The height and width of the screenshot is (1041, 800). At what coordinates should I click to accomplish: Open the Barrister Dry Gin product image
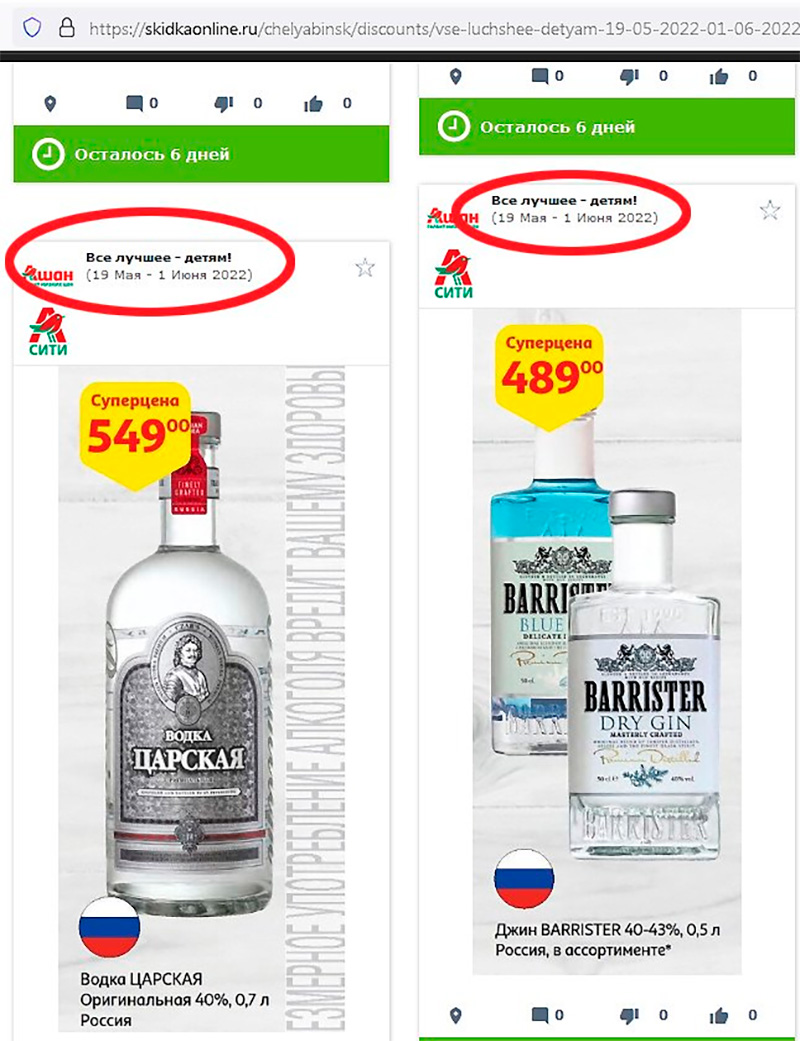point(607,641)
